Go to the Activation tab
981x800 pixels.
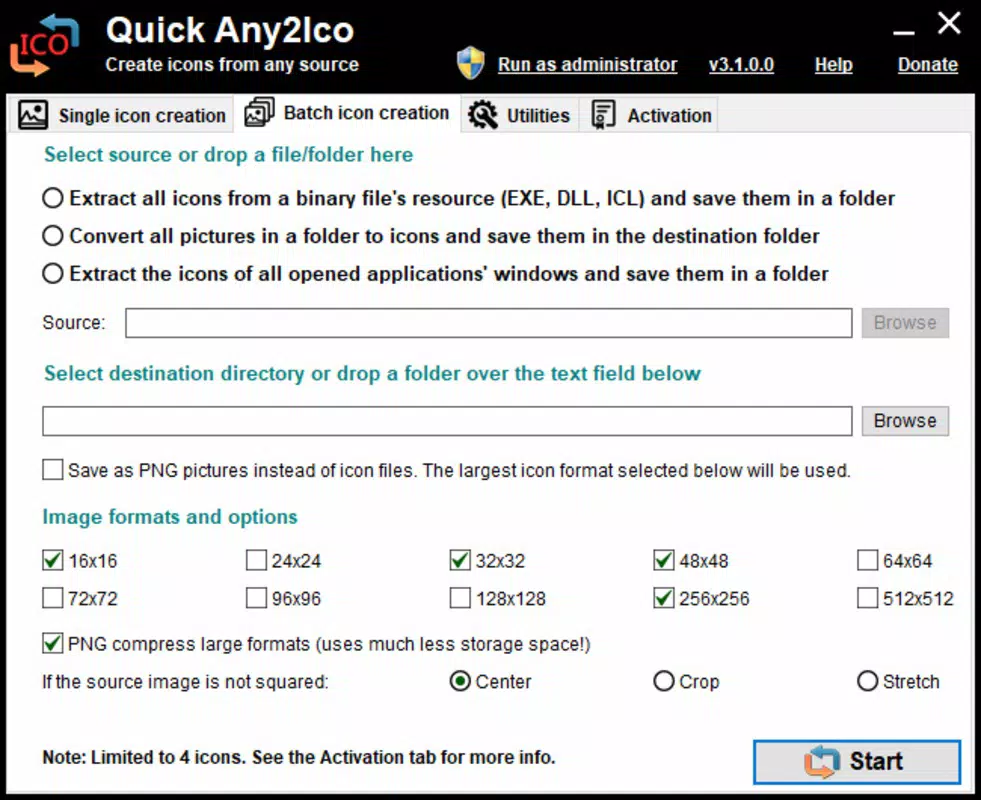point(649,115)
